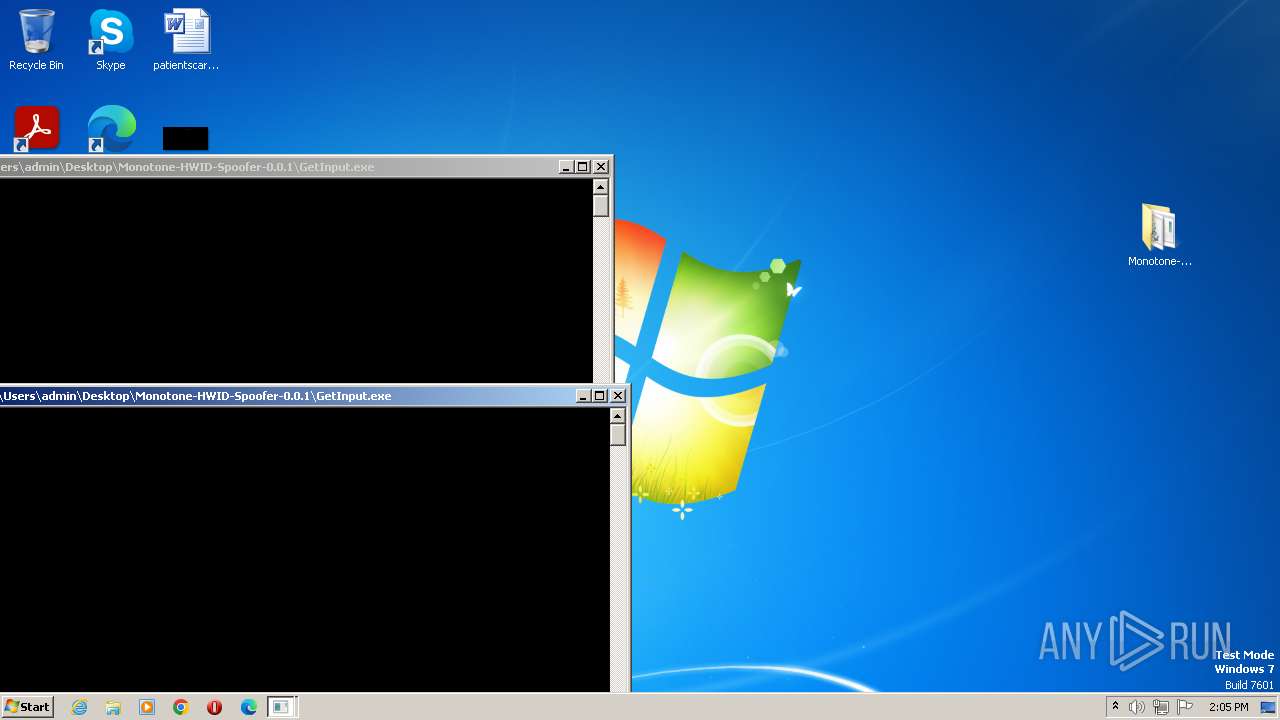Viewport: 1280px width, 720px height.
Task: Open the network tray icon
Action: [x=1160, y=707]
